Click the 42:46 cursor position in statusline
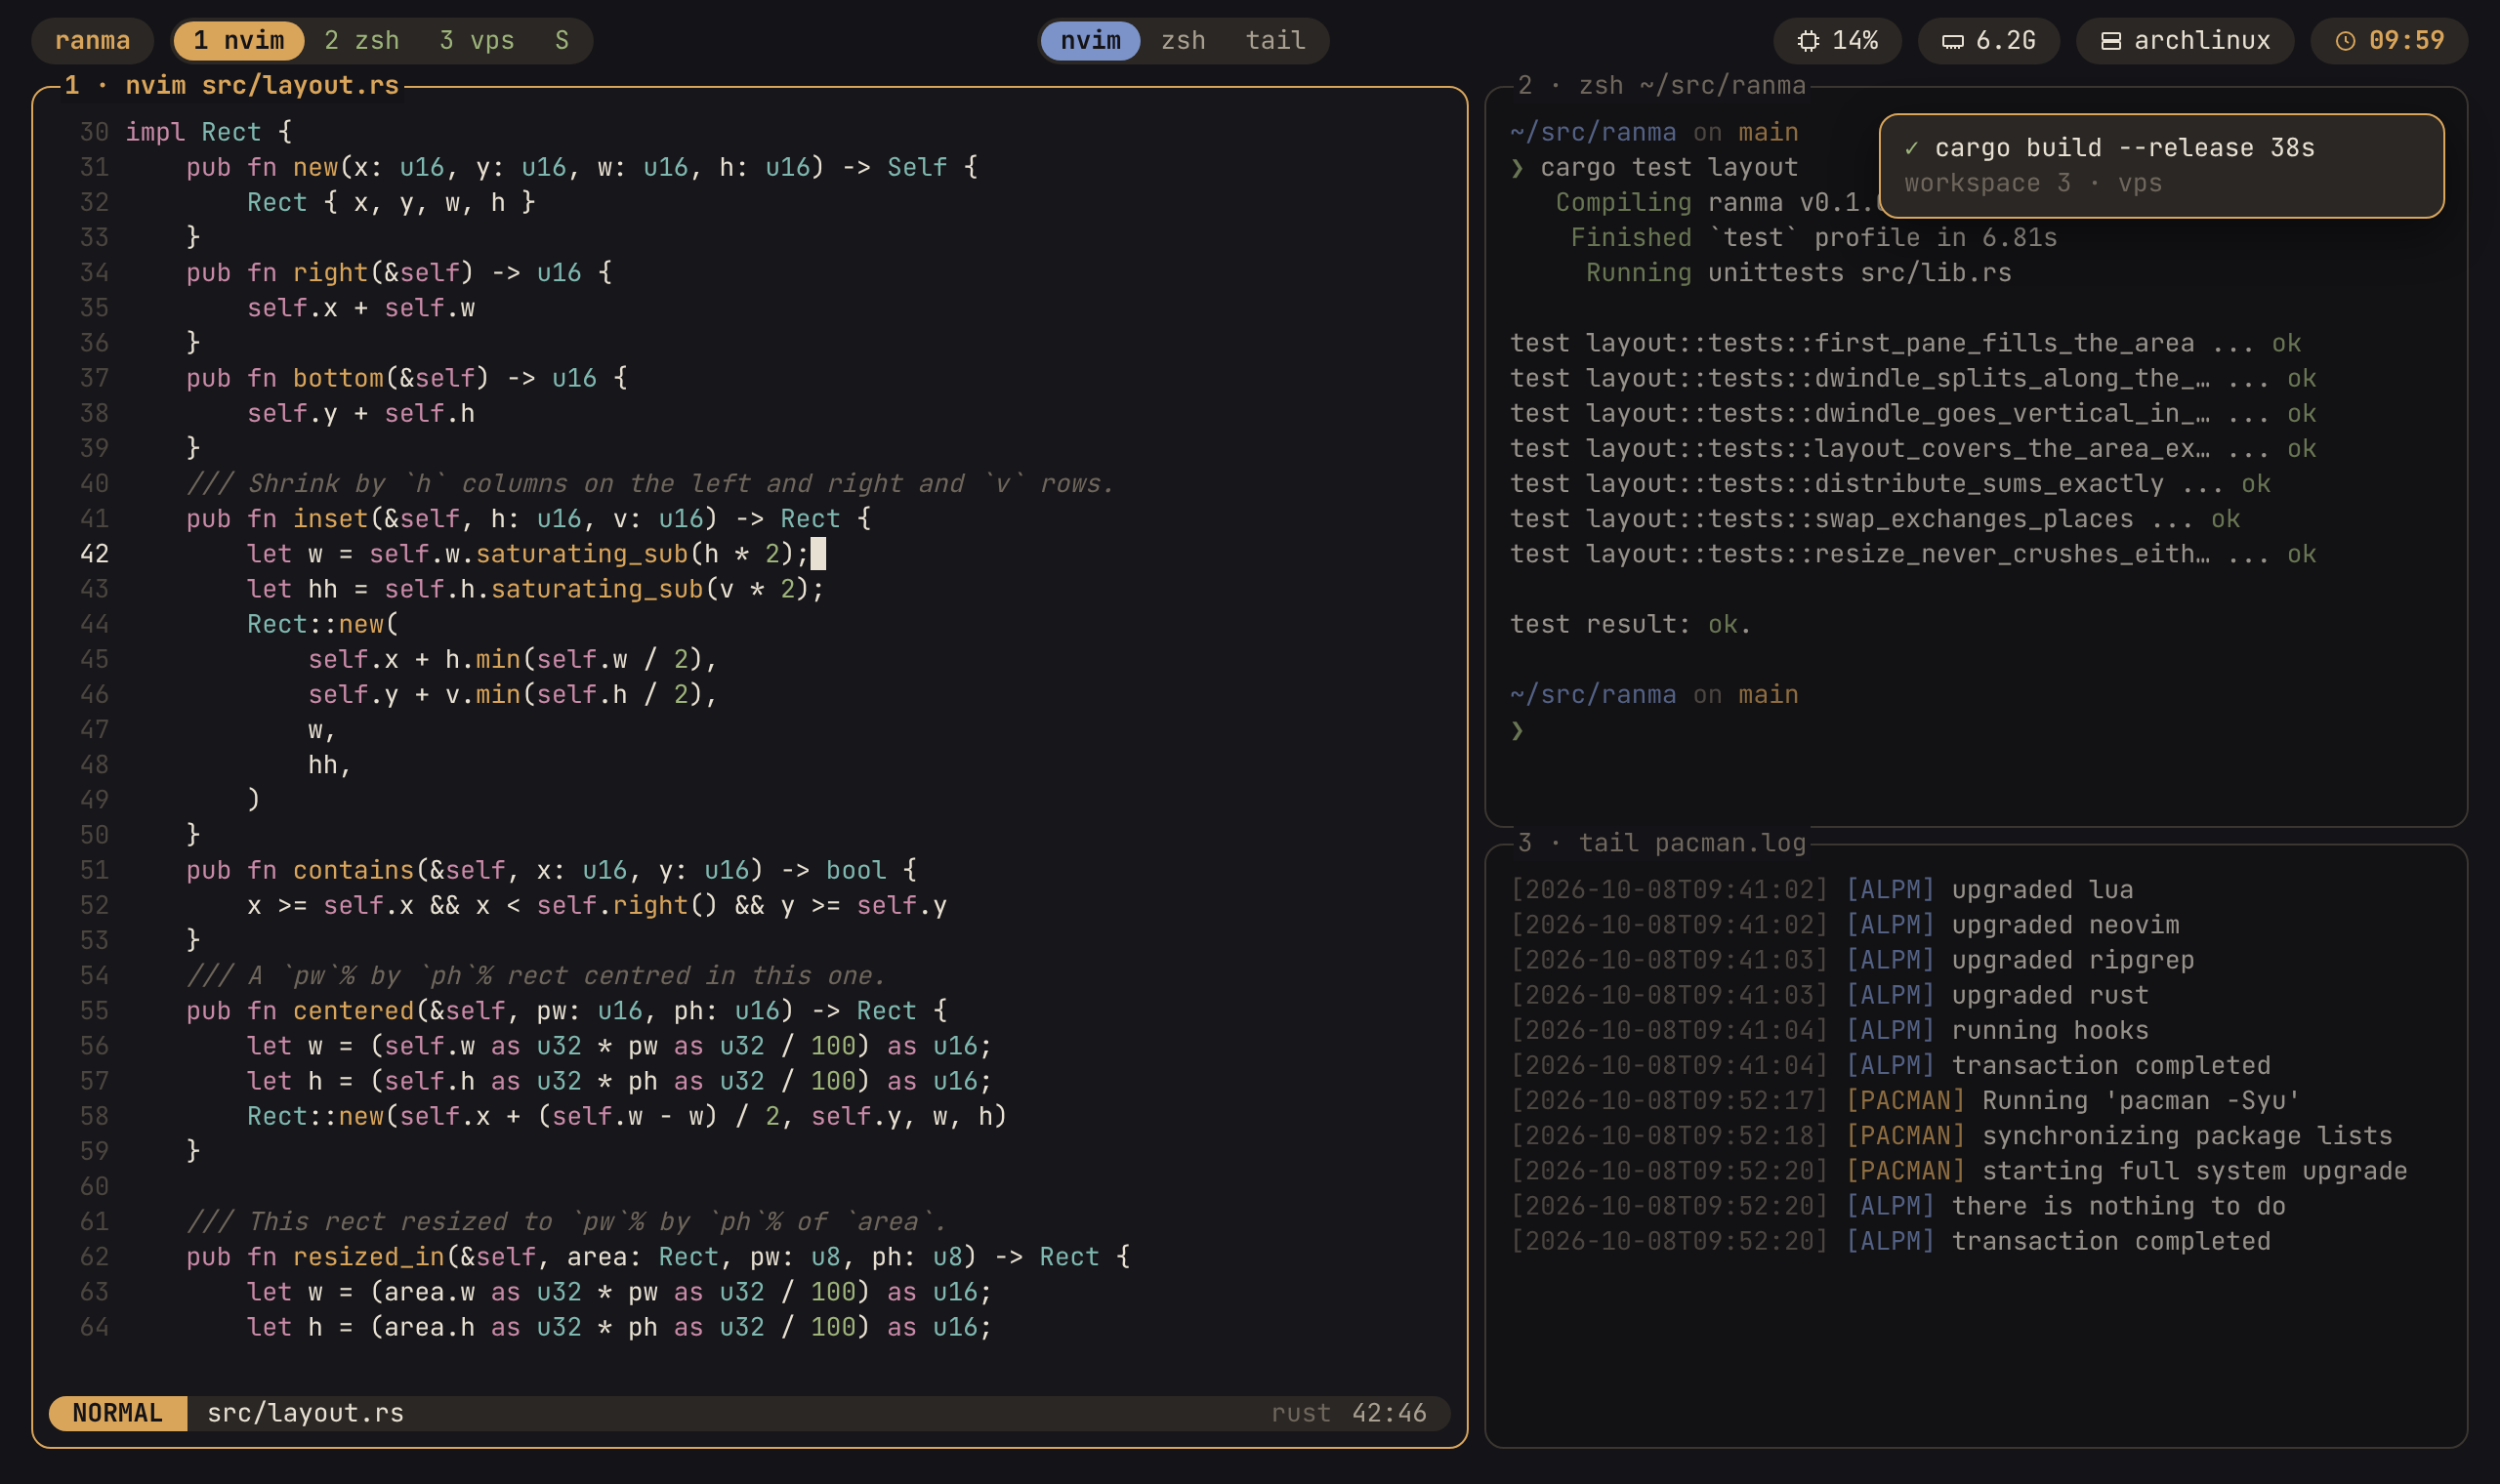 pos(1389,1413)
